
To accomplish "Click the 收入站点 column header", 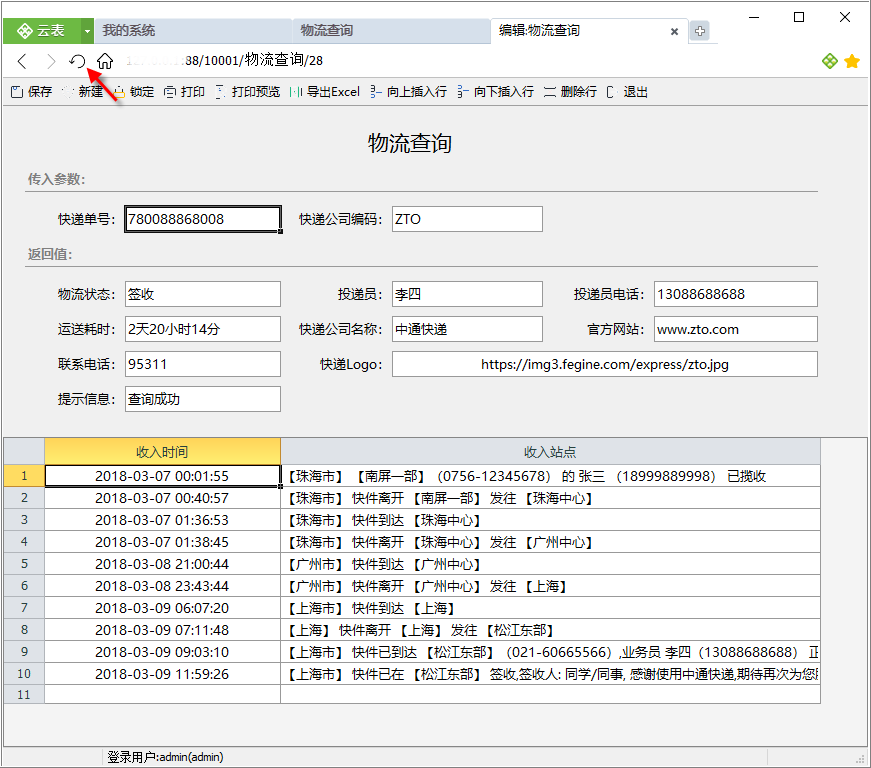I will click(550, 451).
